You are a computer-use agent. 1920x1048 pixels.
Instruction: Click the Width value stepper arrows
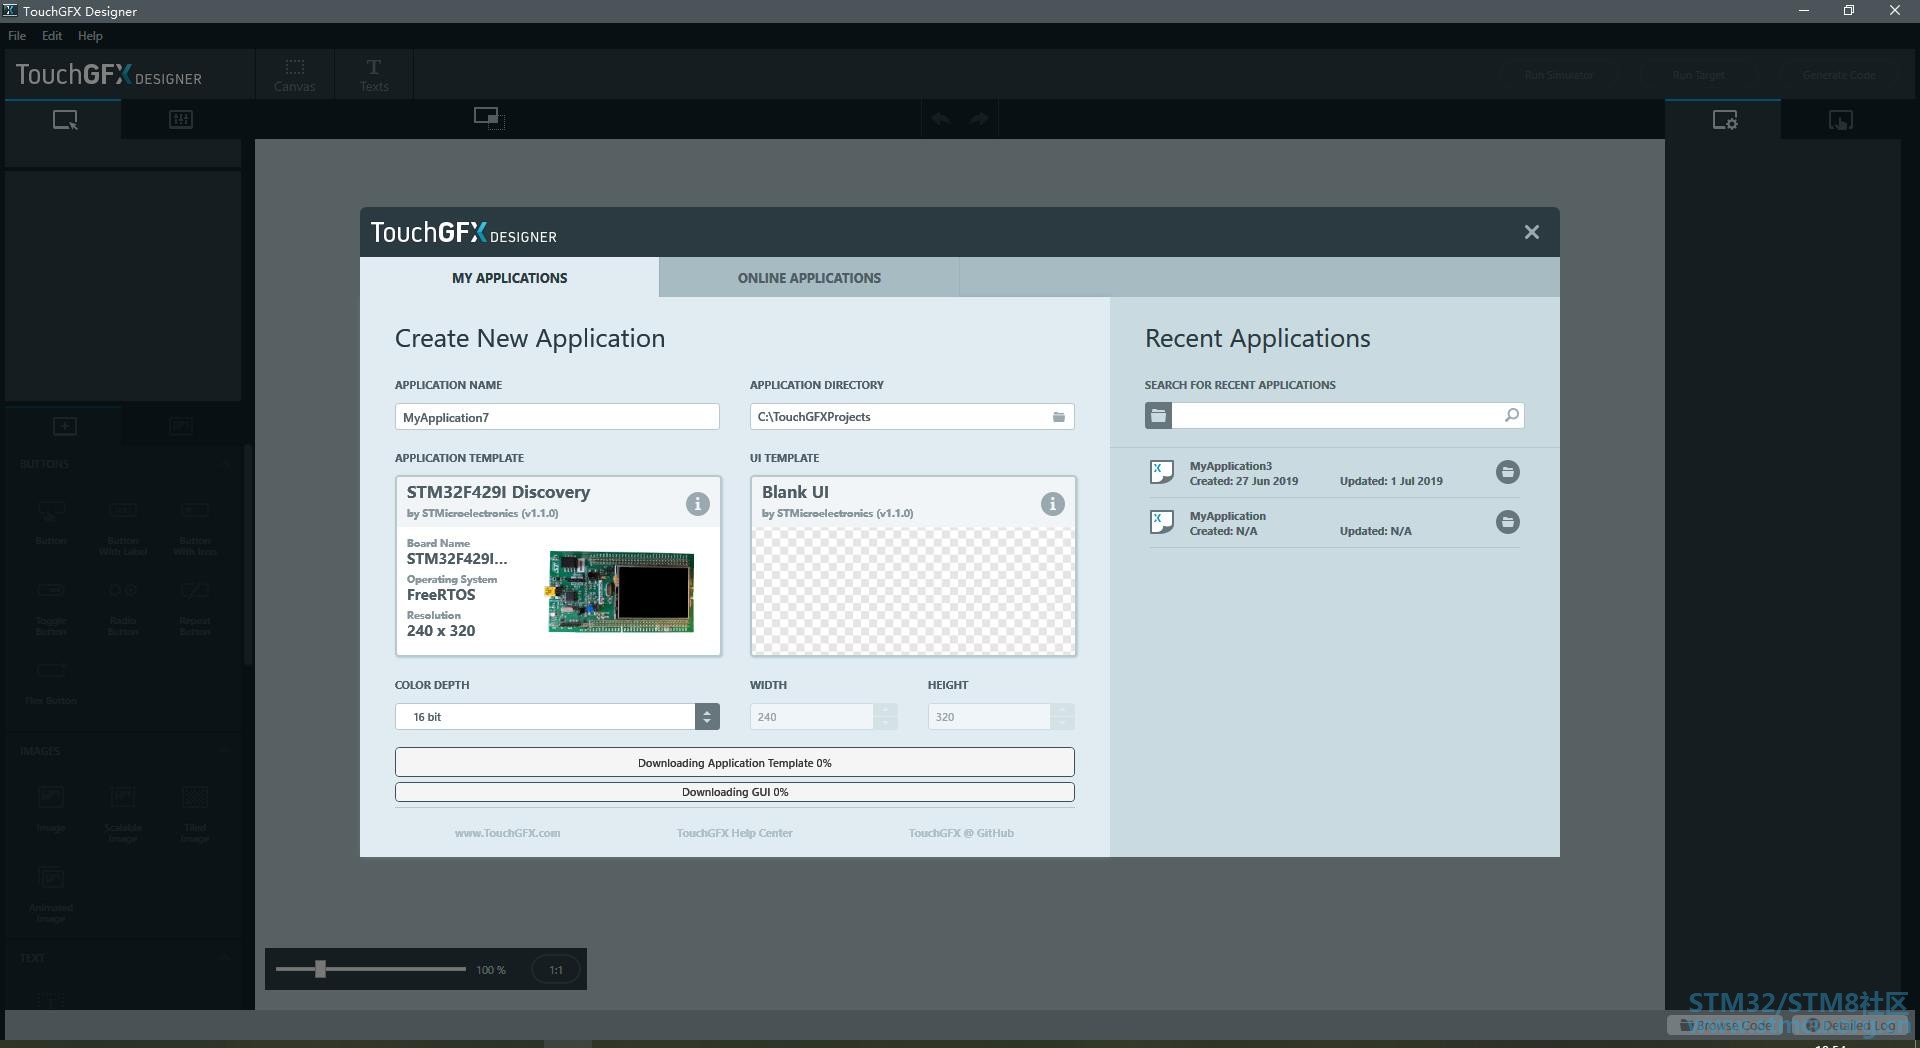pos(885,717)
